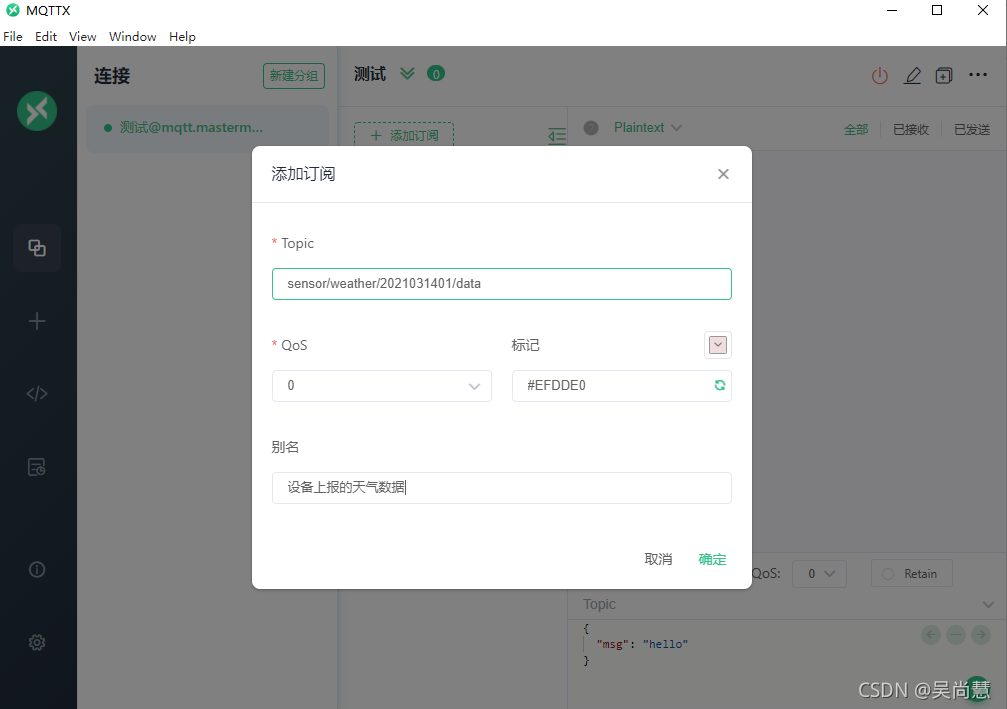The image size is (1007, 709).
Task: Click the minus clear history button
Action: pyautogui.click(x=956, y=635)
